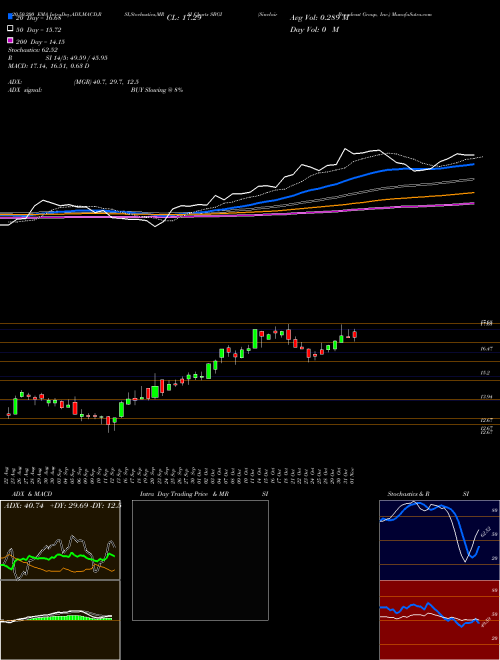The width and height of the screenshot is (500, 660).
Task: Click the 'CL: 17.29' closing price text
Action: point(184,18)
